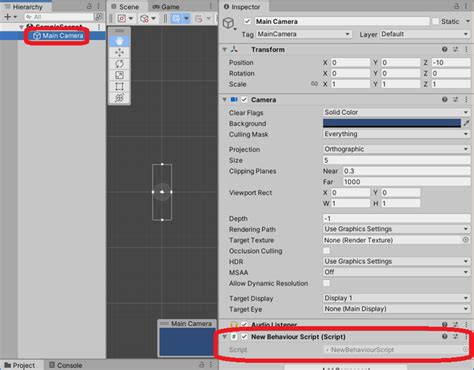Open the Layer dropdown Default
Screen dimensions: 474x370
425,34
